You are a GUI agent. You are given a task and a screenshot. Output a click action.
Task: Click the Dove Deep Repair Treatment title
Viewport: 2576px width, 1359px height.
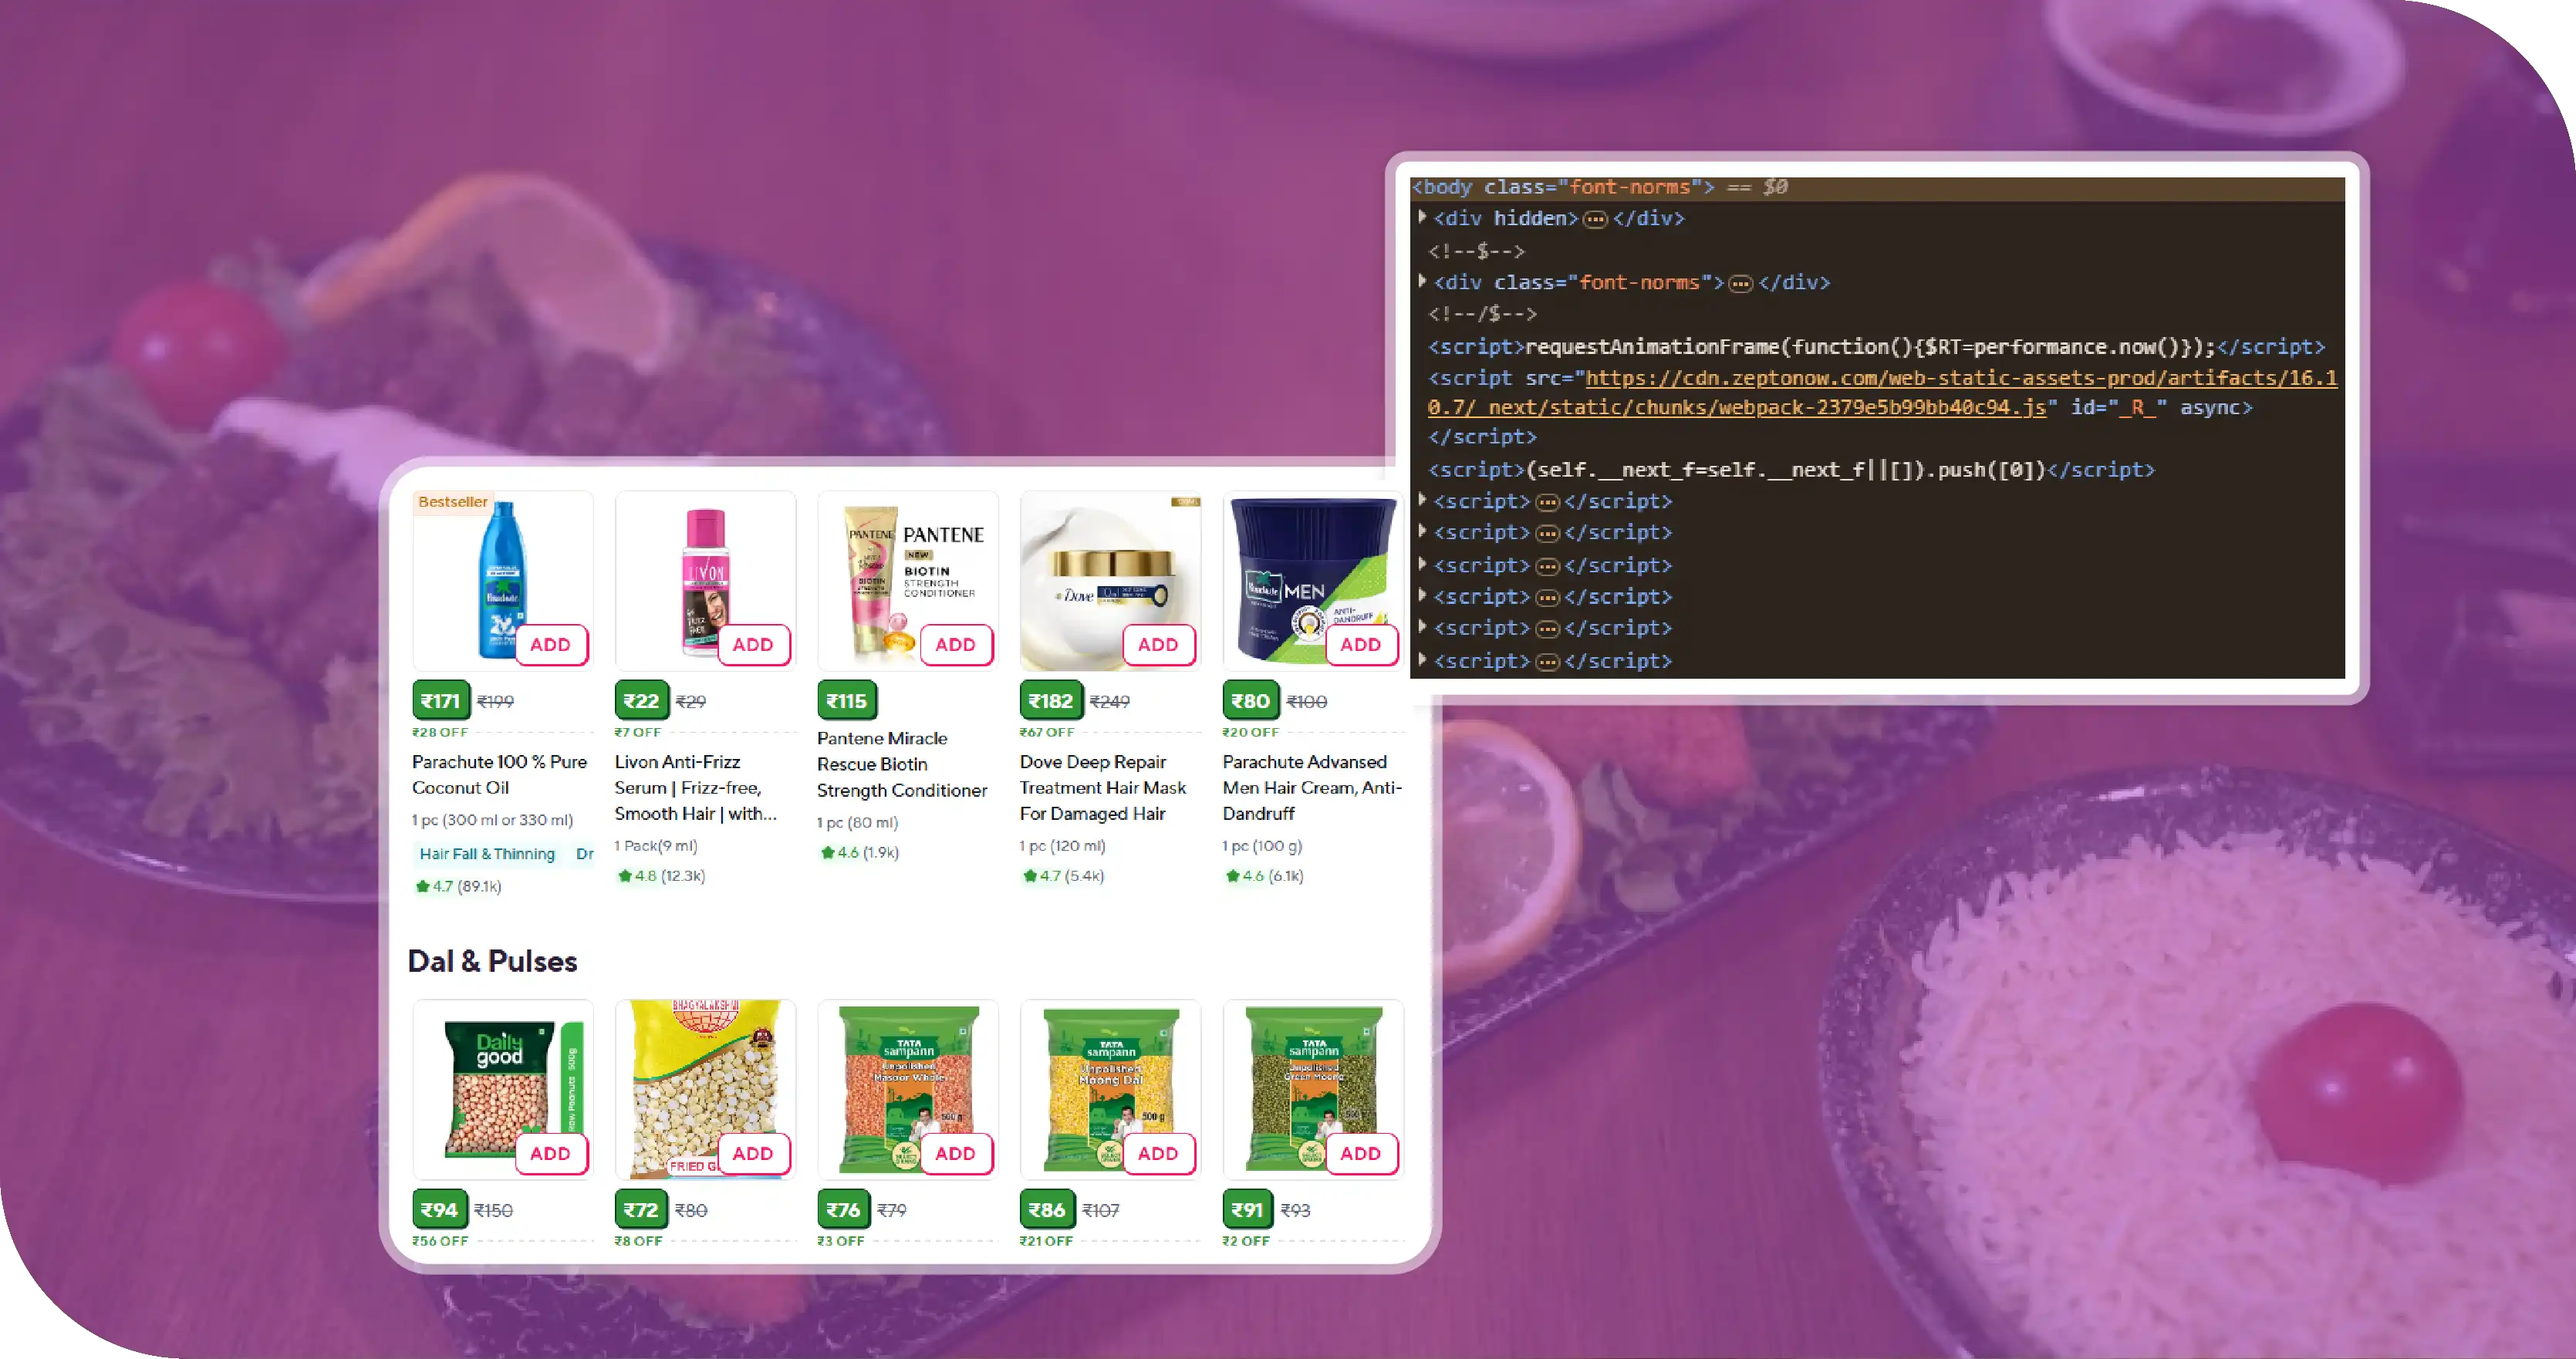(x=1103, y=788)
